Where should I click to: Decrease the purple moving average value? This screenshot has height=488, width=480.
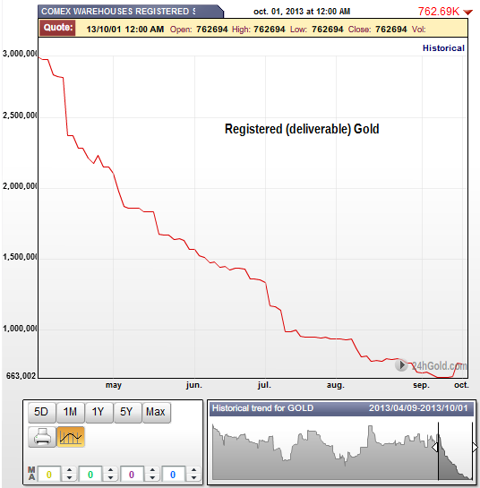click(x=152, y=478)
